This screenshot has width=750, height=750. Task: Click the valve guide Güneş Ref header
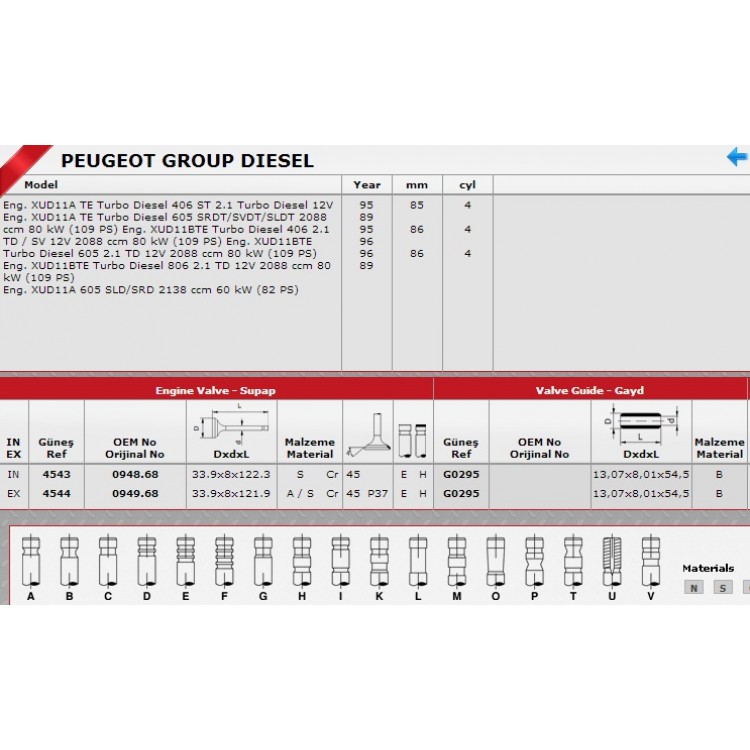[x=461, y=448]
